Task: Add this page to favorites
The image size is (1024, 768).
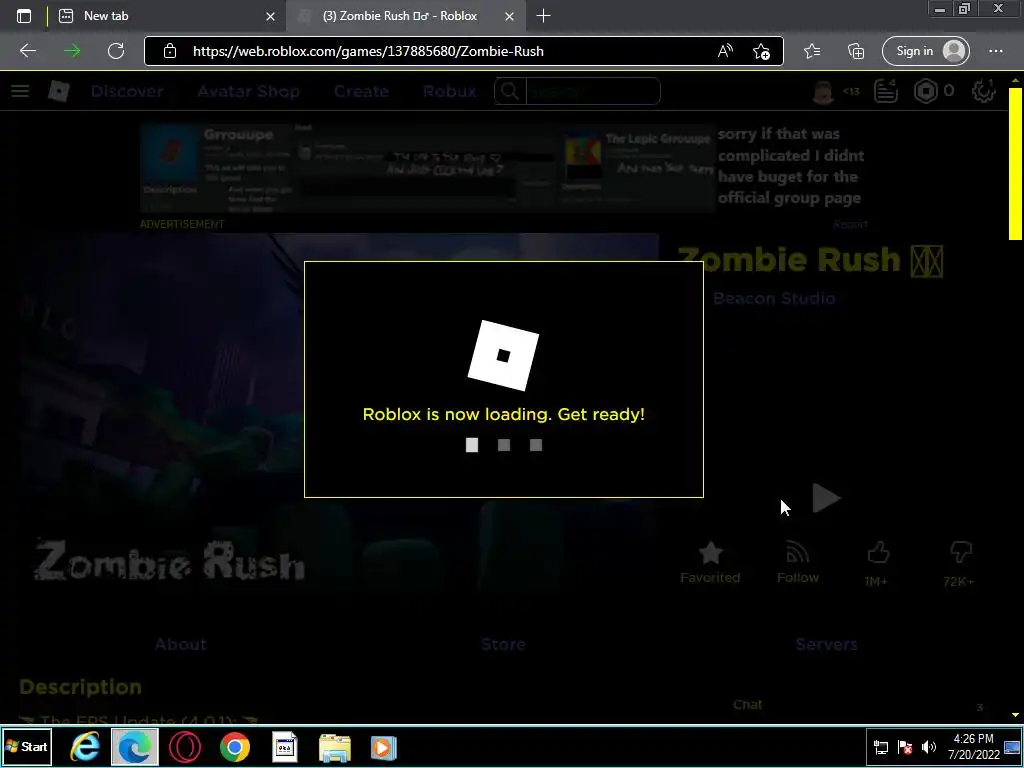Action: [x=761, y=51]
